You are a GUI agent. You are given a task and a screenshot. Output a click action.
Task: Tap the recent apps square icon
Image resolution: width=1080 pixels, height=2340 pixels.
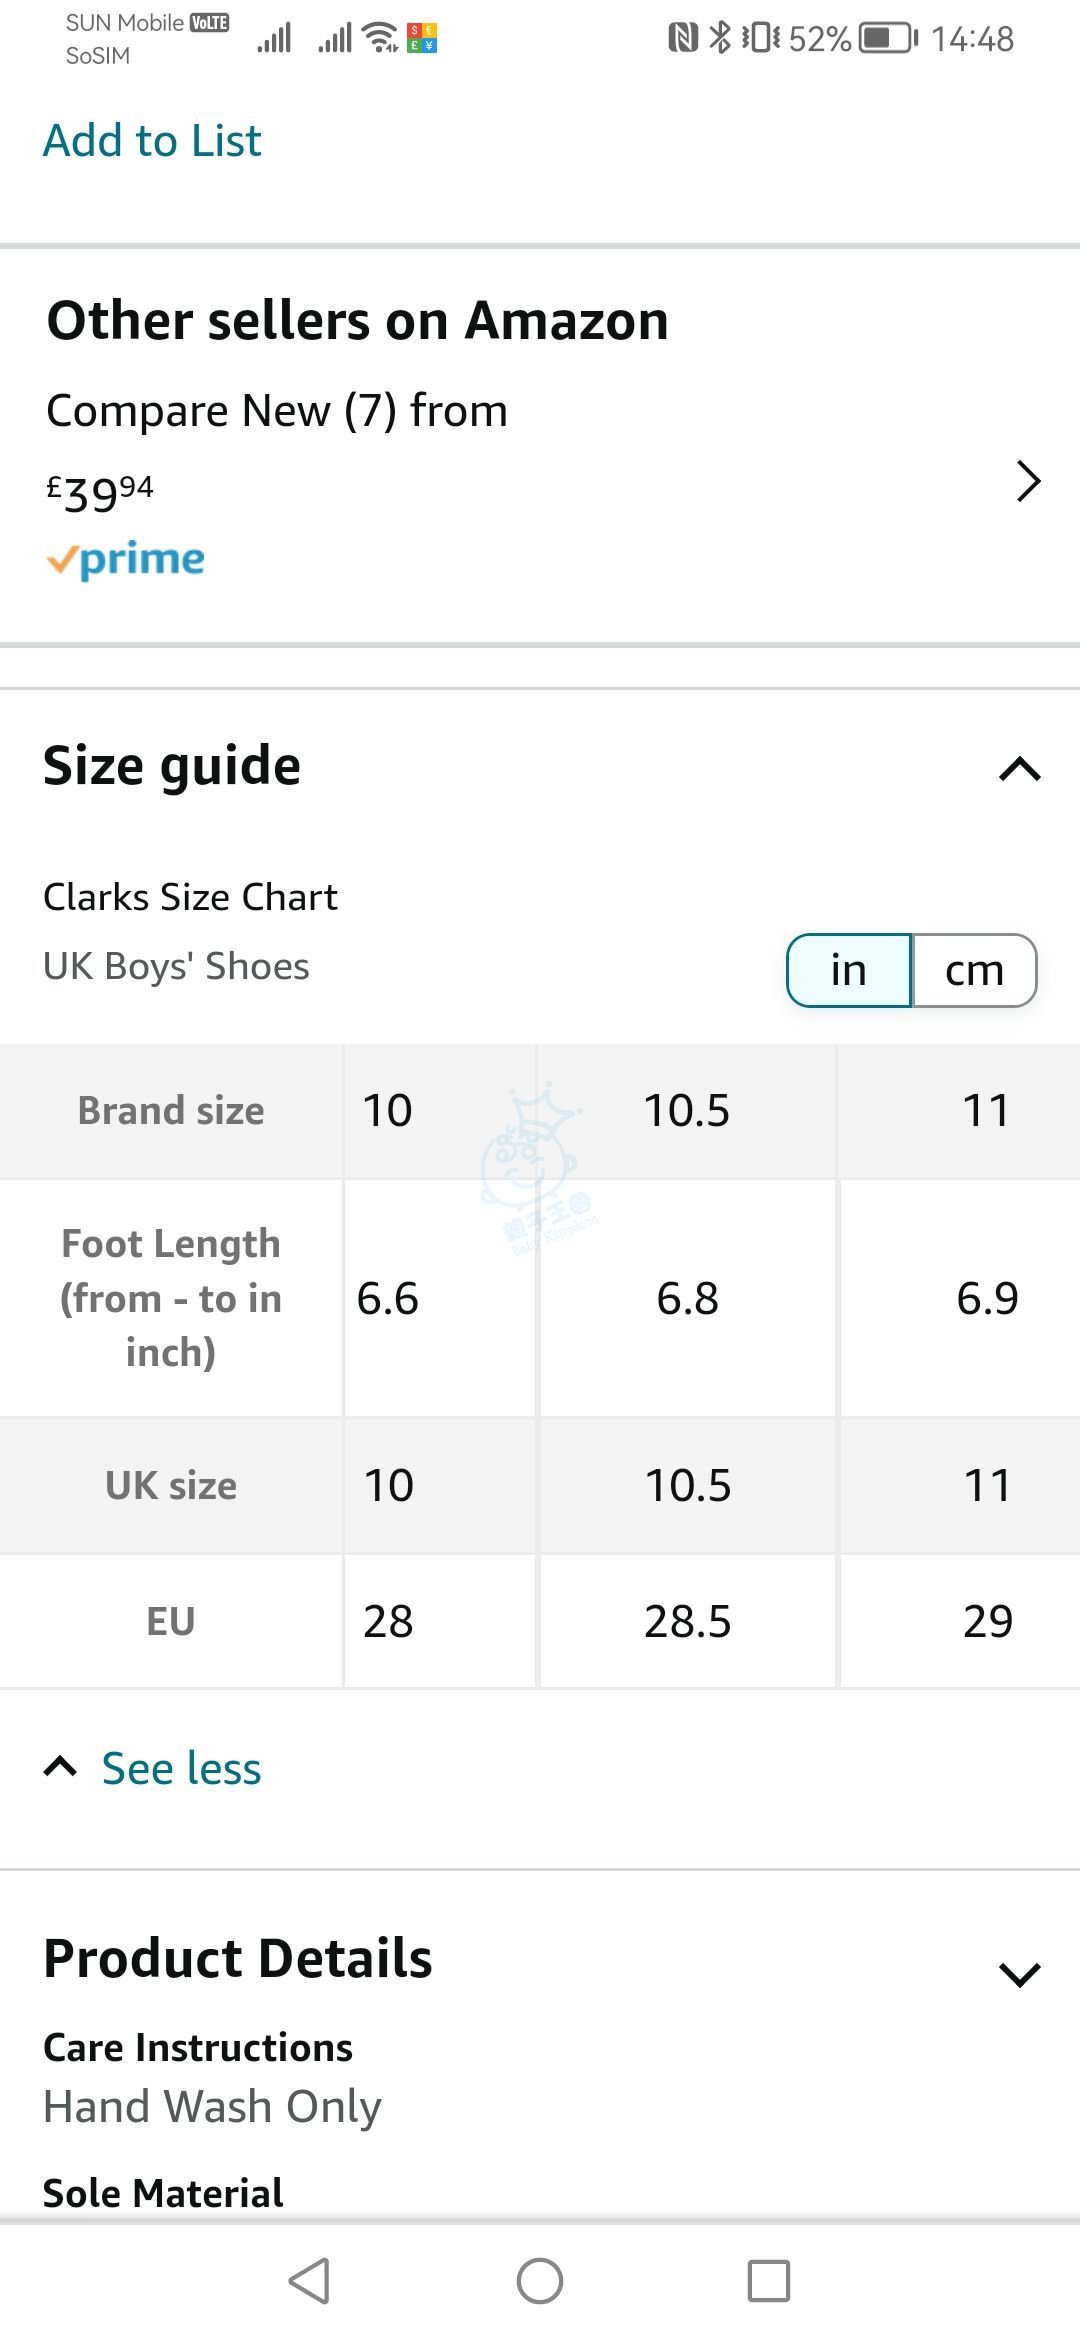click(769, 2281)
